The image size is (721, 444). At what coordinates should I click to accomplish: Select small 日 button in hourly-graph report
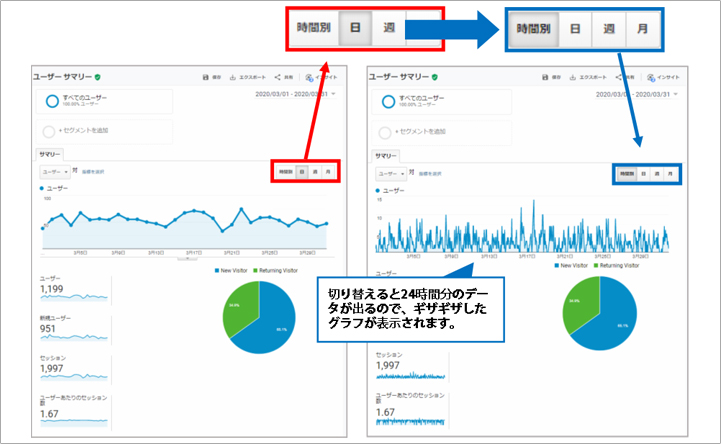tap(644, 174)
